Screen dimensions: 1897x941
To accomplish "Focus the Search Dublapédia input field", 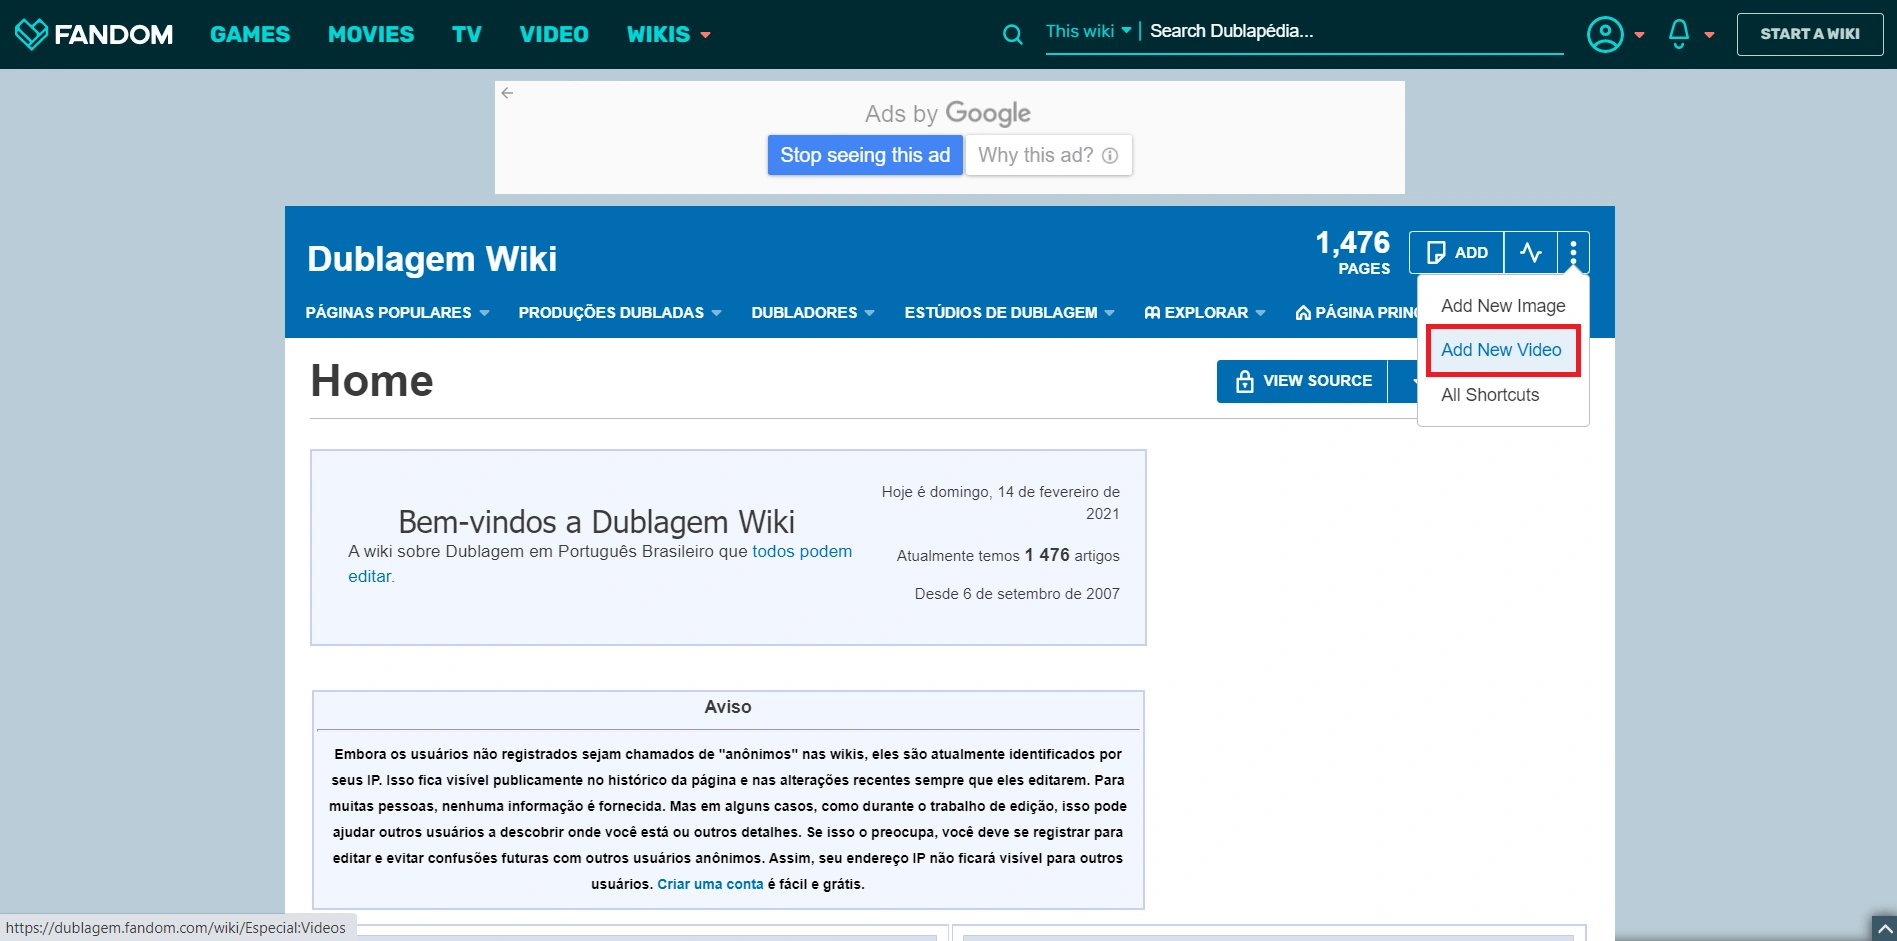I will [x=1356, y=31].
